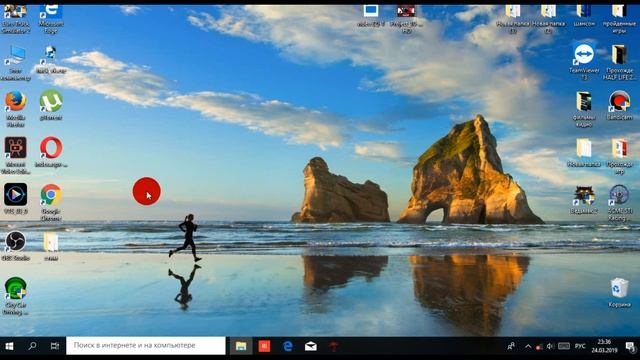Open the red app icon next to Mail
The height and width of the screenshot is (360, 640).
333,347
